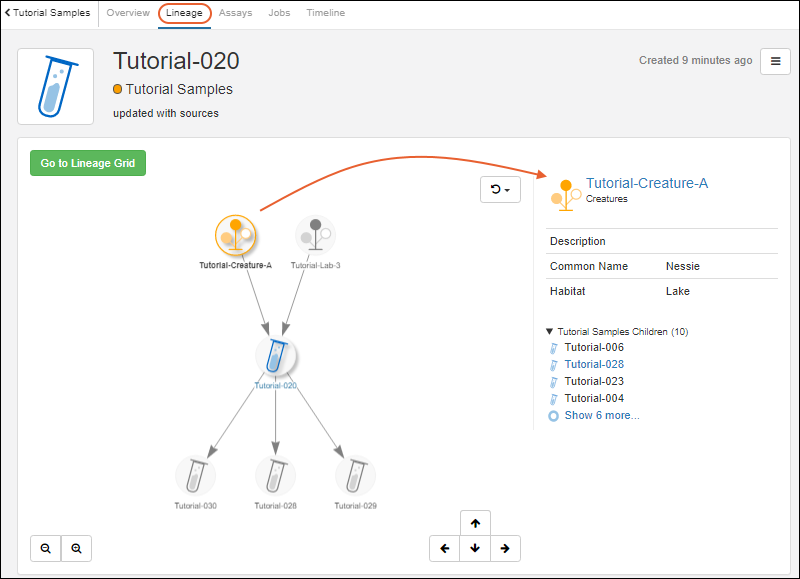Zoom in the lineage graph
800x579 pixels.
tap(76, 548)
